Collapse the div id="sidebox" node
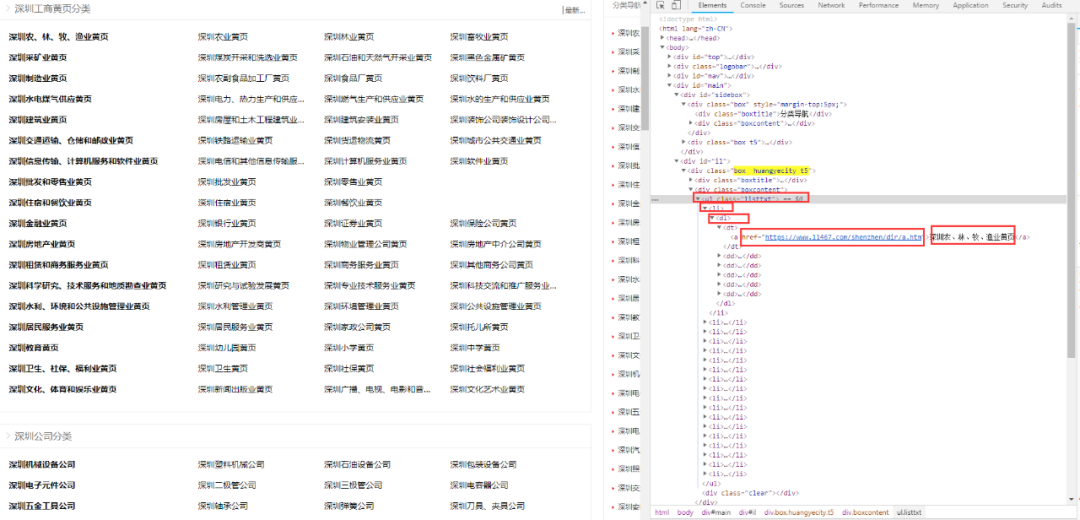 (x=676, y=94)
